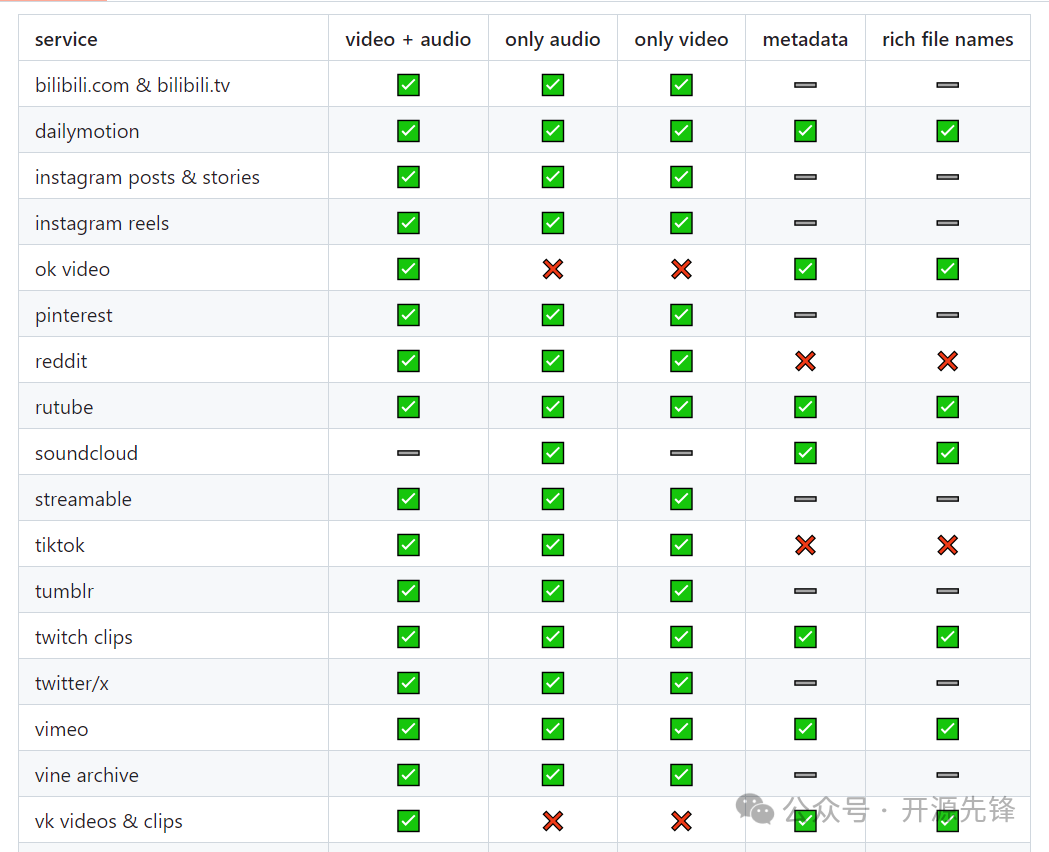The height and width of the screenshot is (852, 1049).
Task: Select the 'vk videos & clips' service cell
Action: [173, 820]
